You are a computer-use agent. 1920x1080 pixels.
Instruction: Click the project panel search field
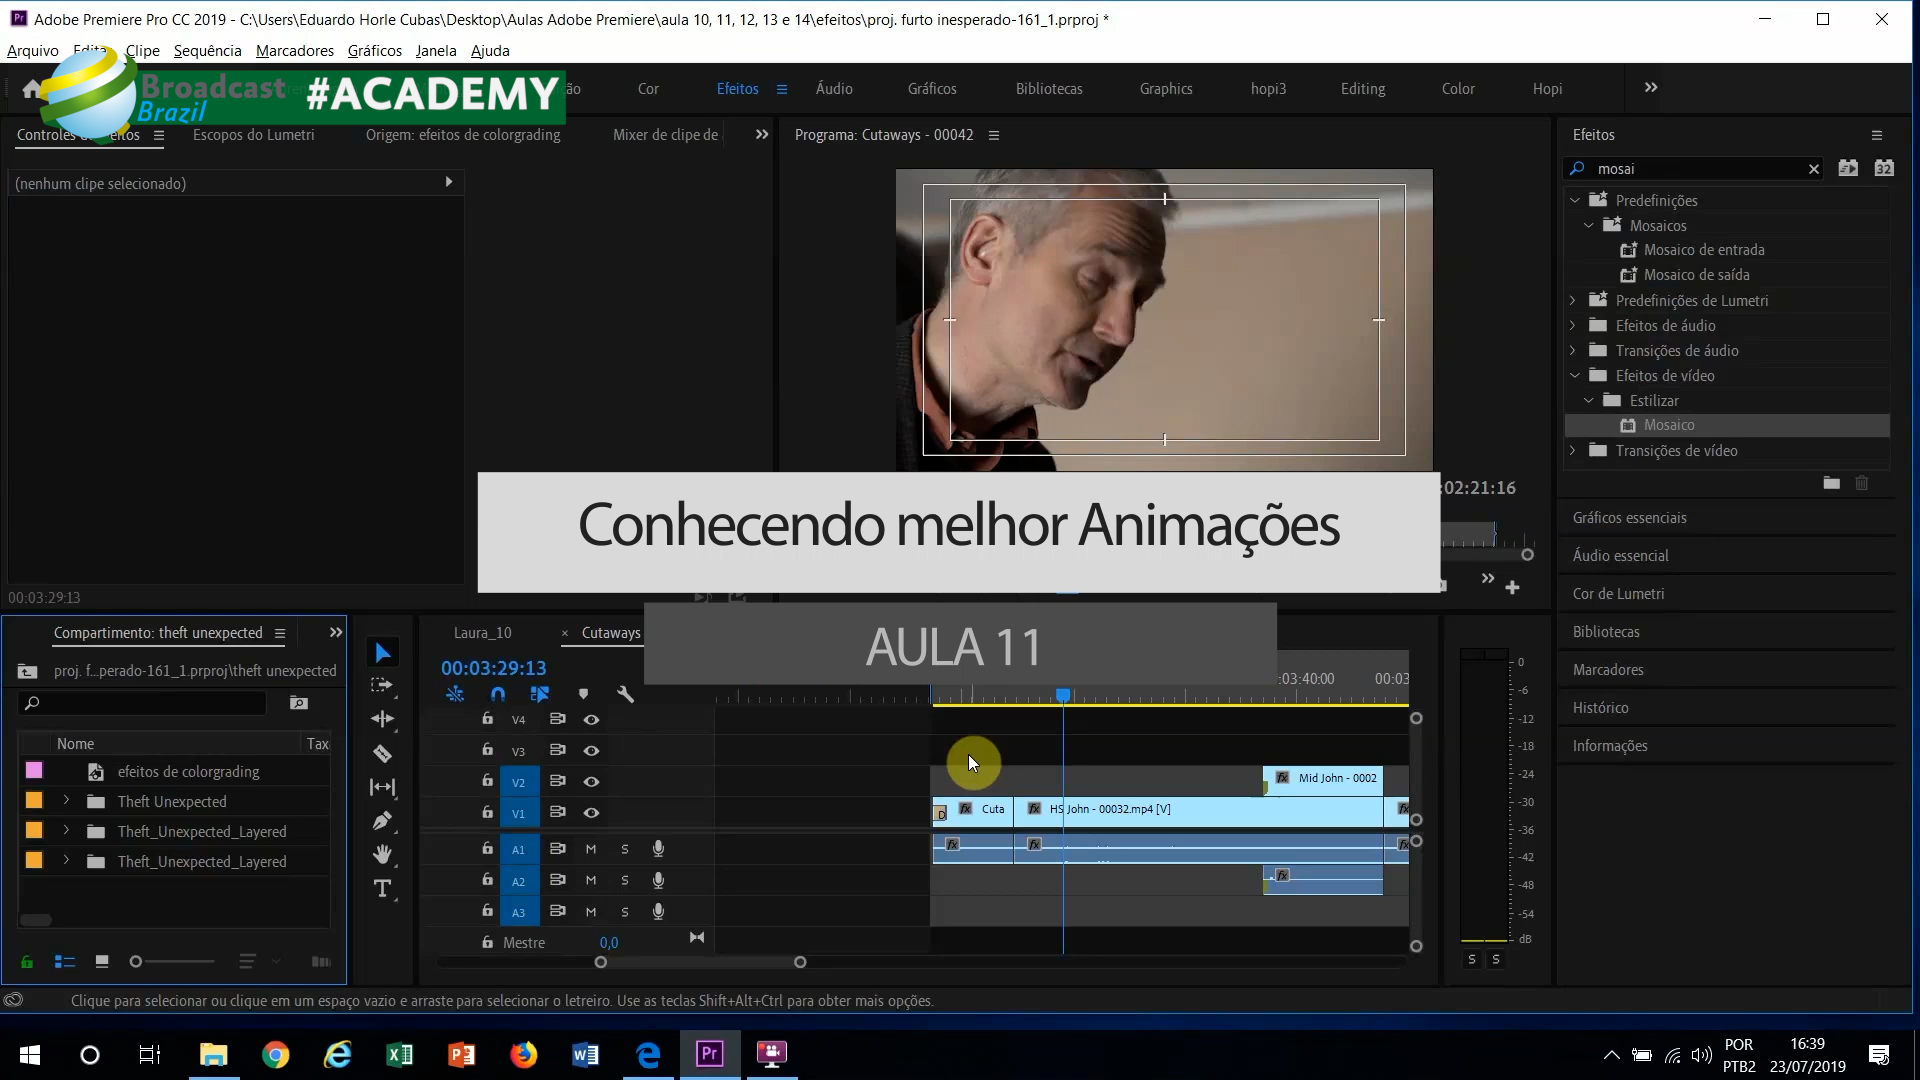[150, 703]
